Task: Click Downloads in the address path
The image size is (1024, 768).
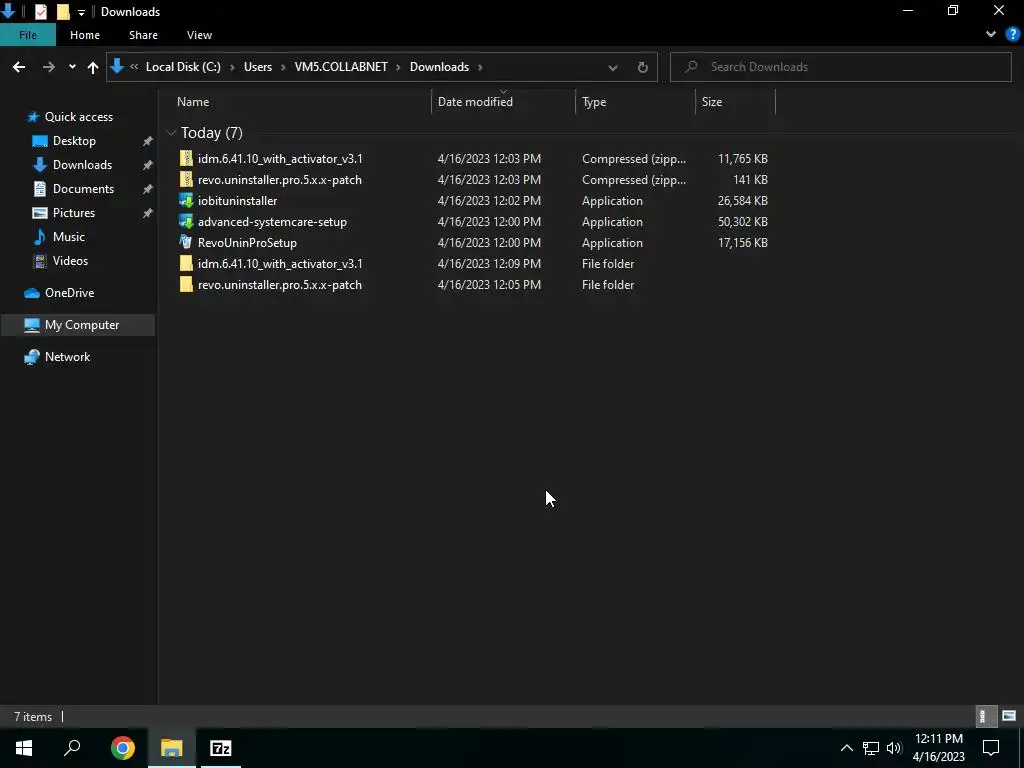Action: click(439, 67)
